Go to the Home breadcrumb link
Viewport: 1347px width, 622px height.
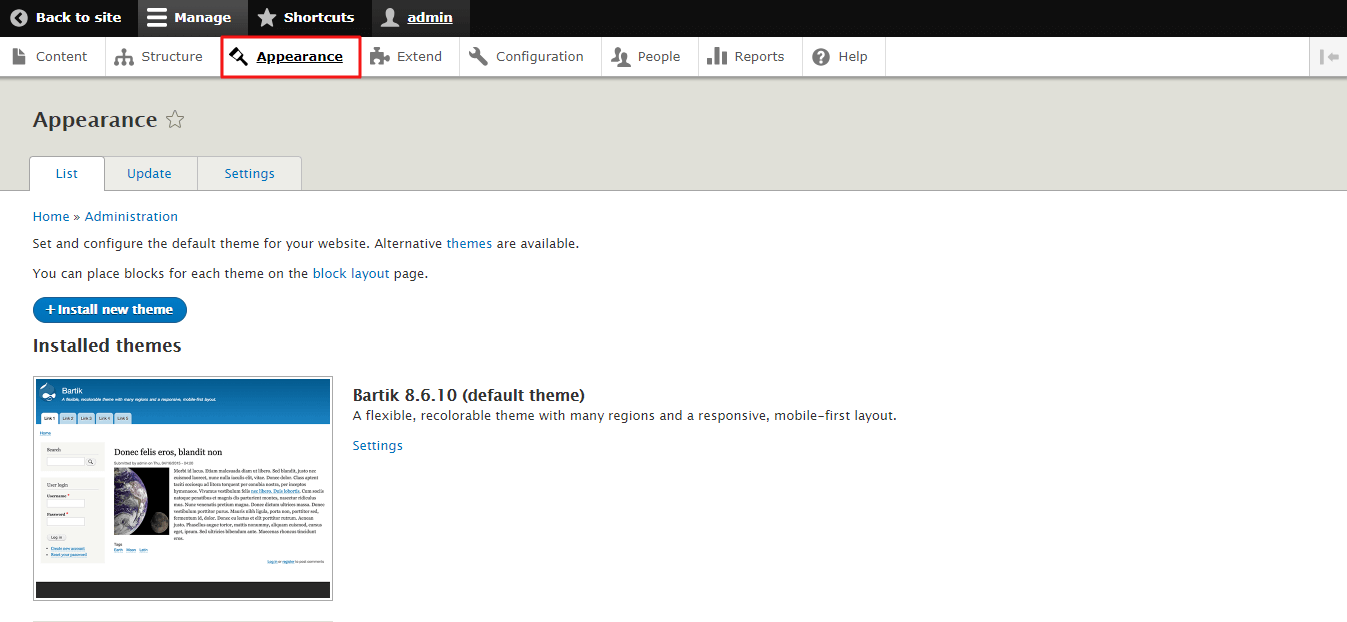(51, 216)
